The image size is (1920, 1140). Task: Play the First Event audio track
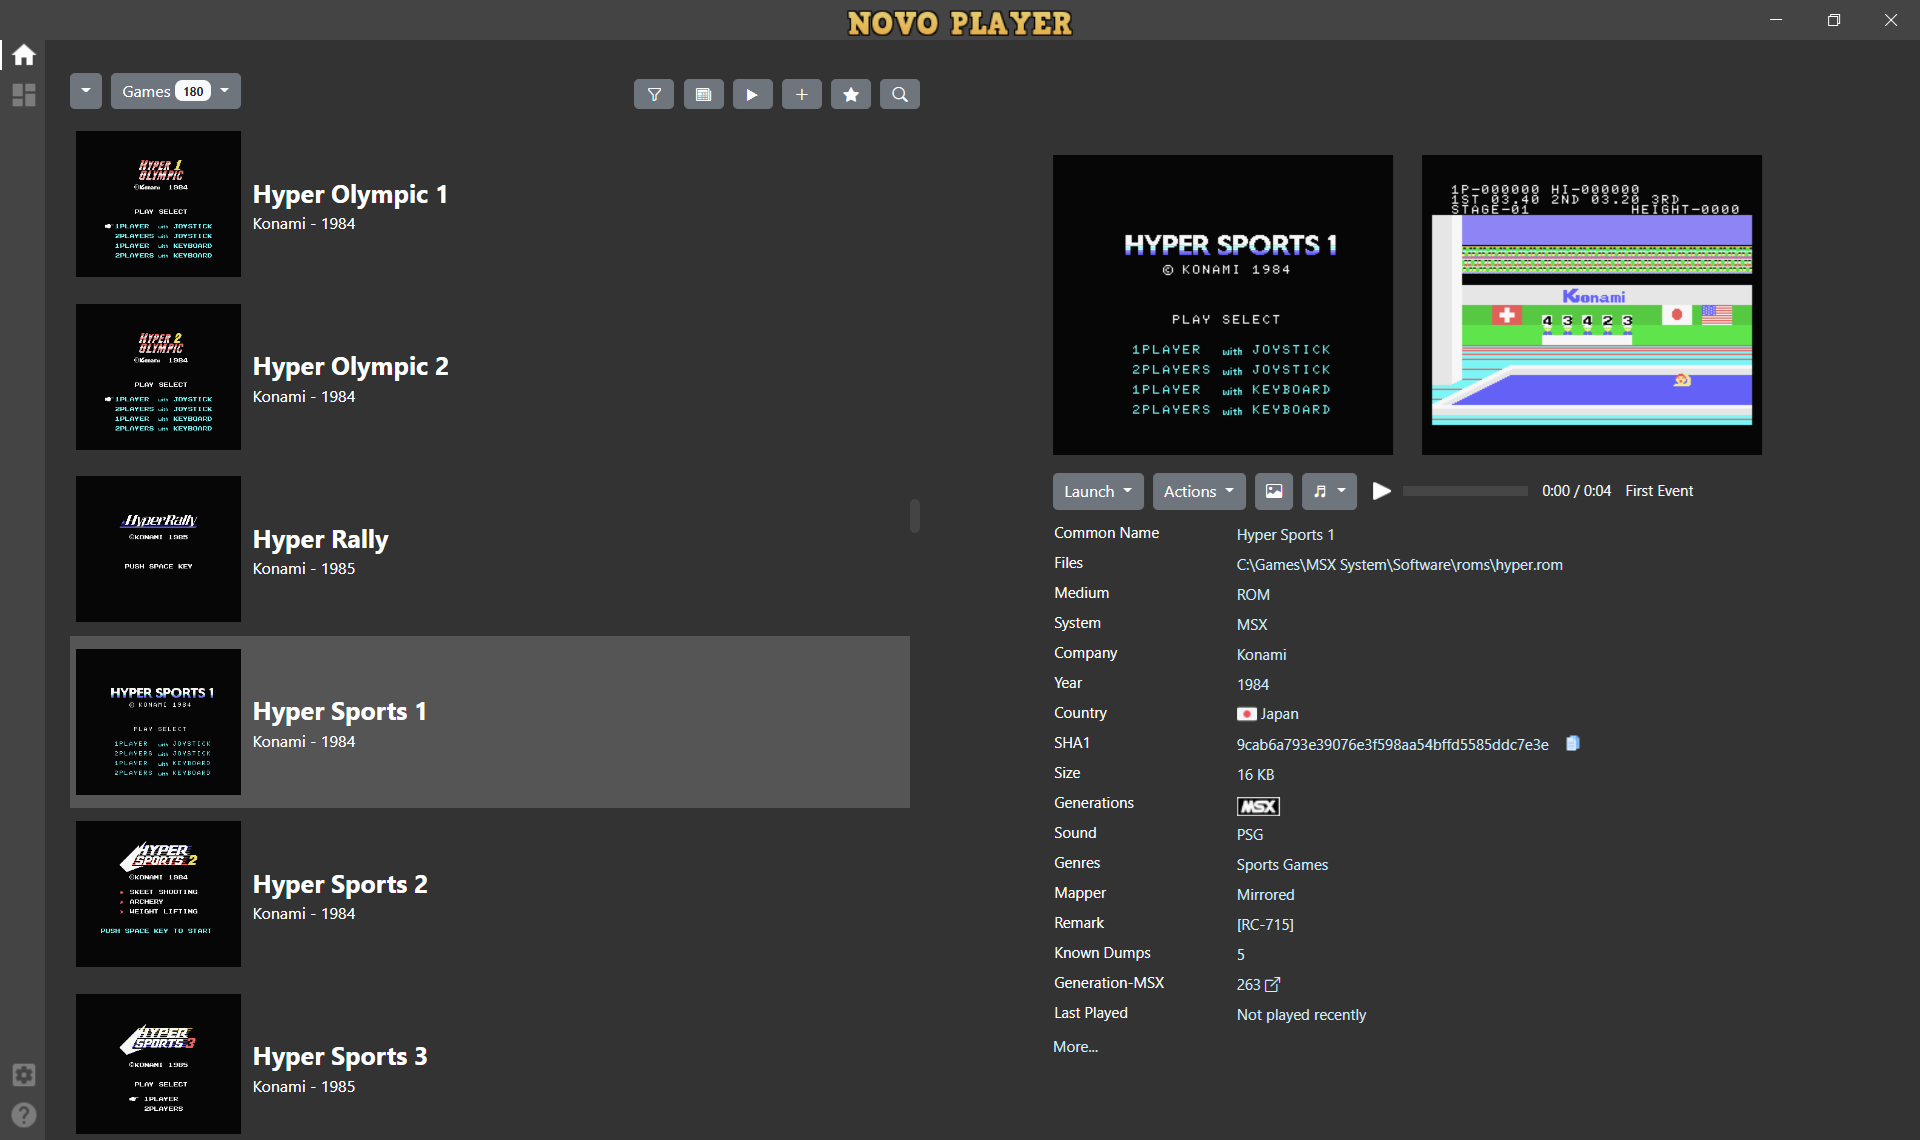tap(1381, 491)
